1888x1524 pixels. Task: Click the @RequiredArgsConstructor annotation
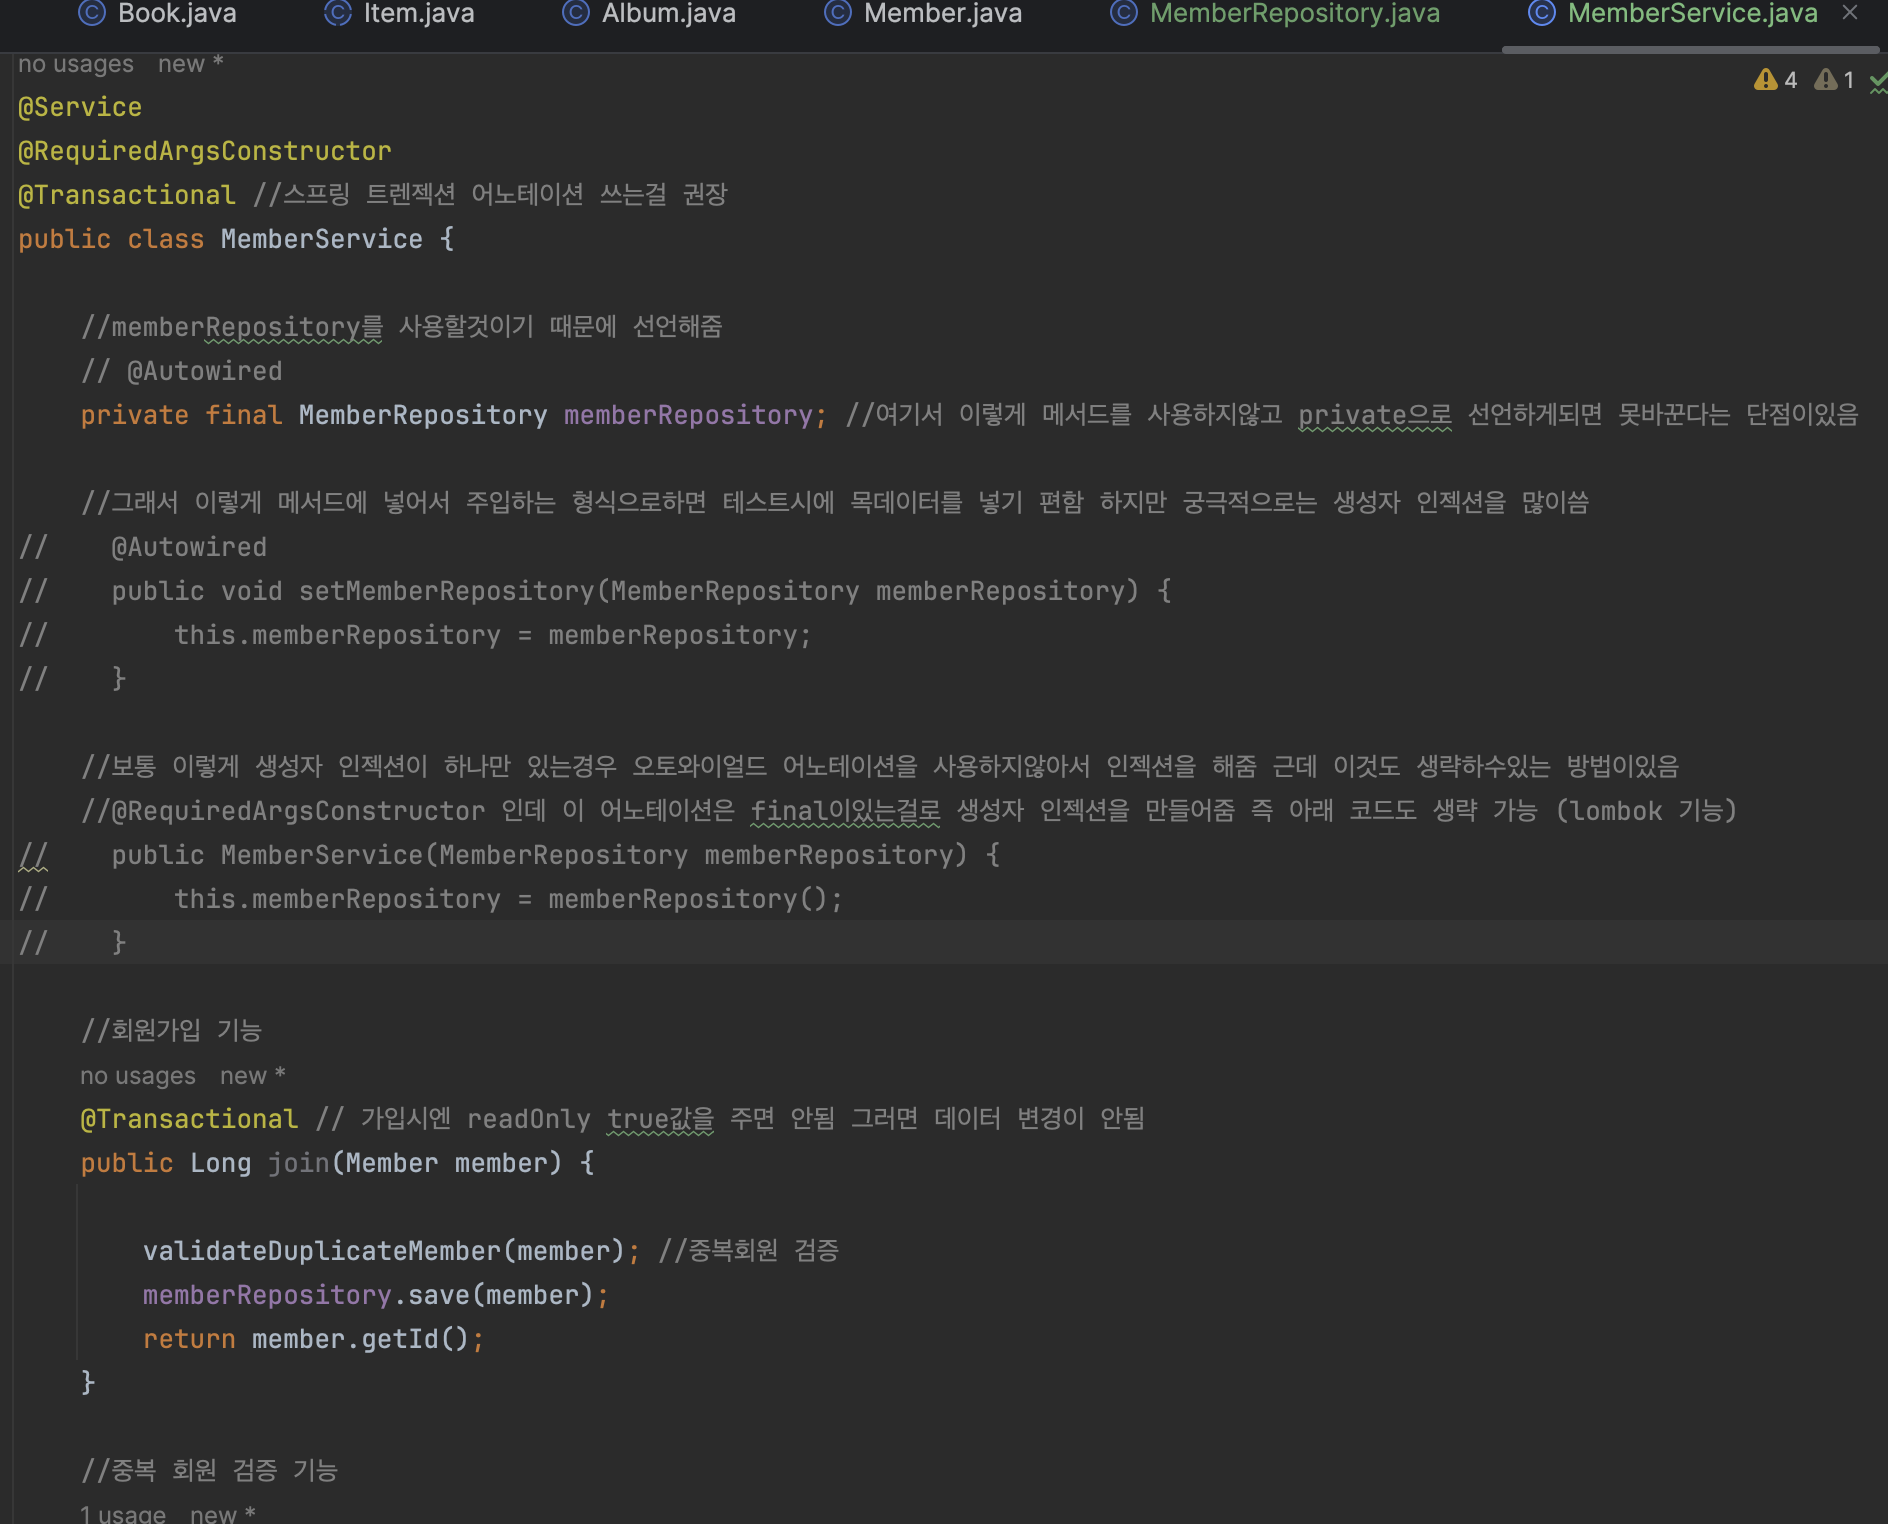click(205, 151)
